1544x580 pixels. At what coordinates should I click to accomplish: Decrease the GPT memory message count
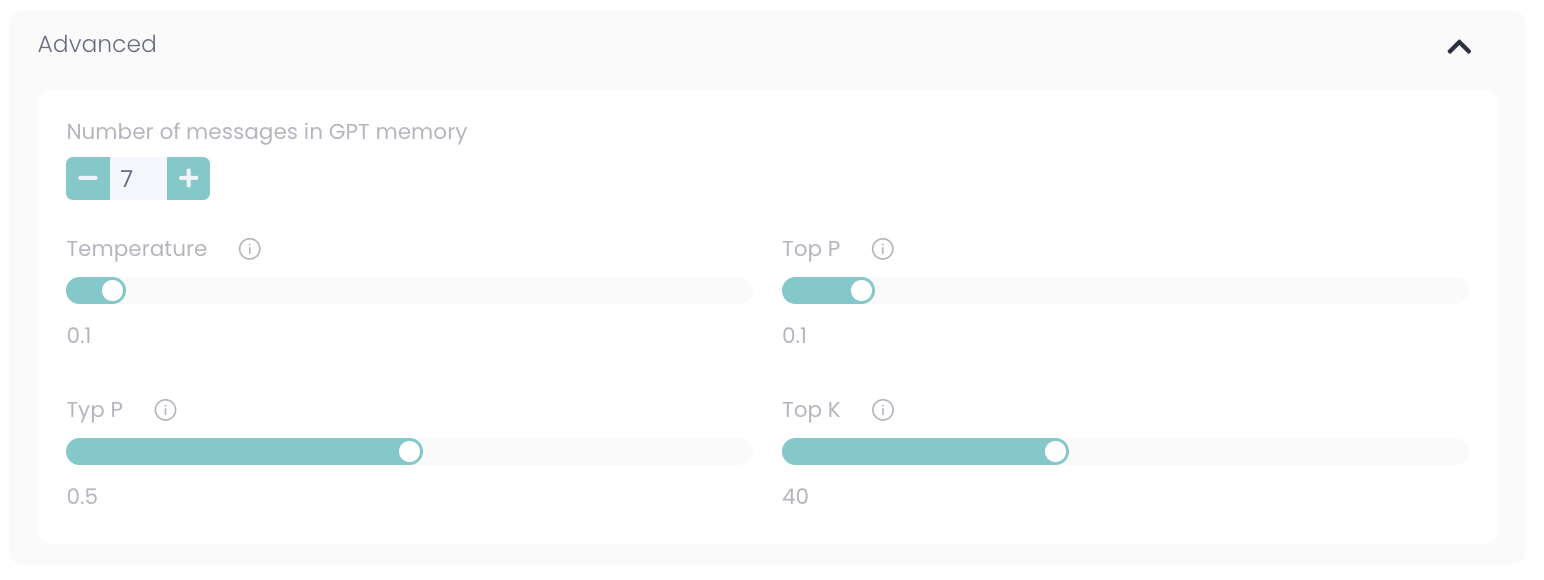[x=88, y=179]
